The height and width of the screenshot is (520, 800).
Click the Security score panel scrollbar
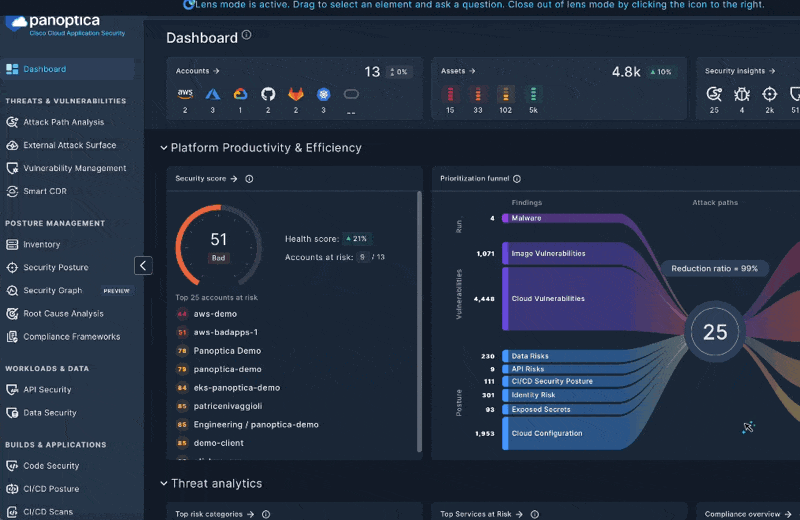click(419, 321)
